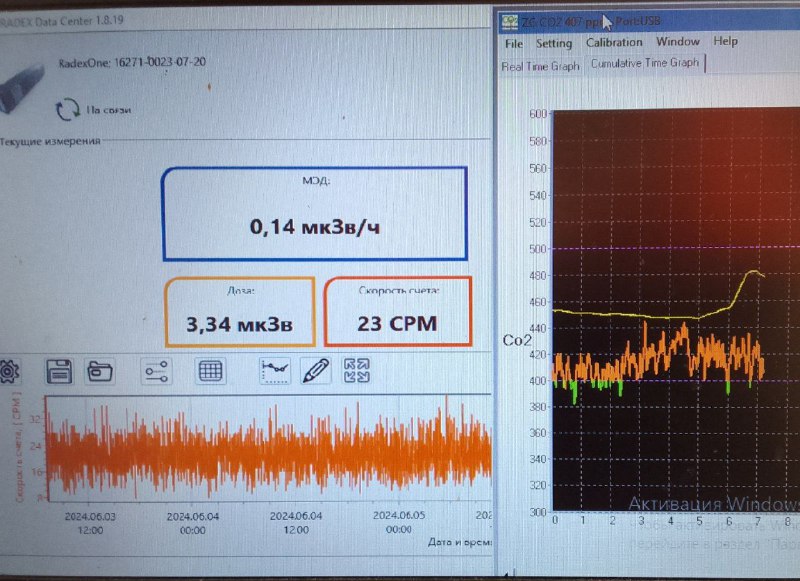Click the 2024.06.04 12:00 axis label

pos(296,523)
